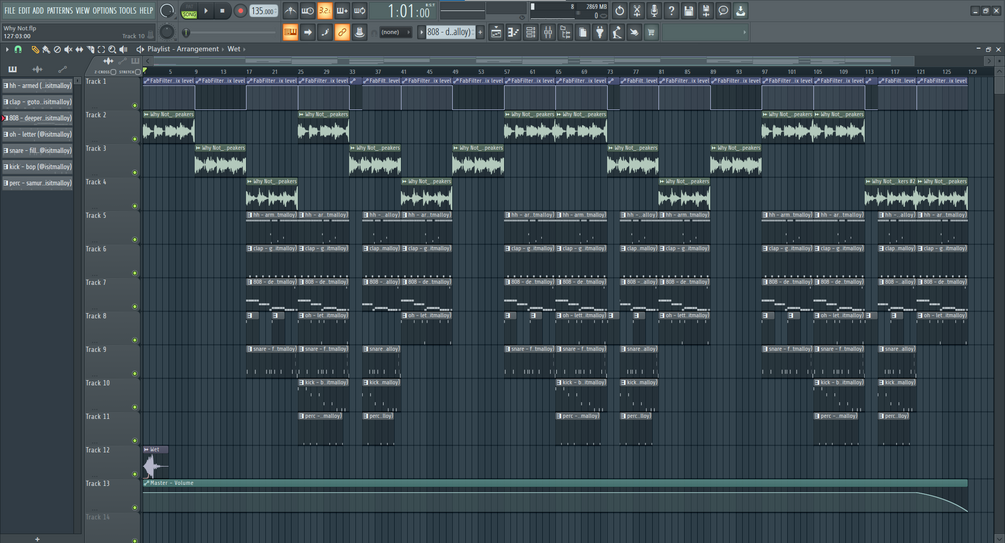The image size is (1005, 543).
Task: Toggle step editing arrow icon
Action: pyautogui.click(x=308, y=32)
